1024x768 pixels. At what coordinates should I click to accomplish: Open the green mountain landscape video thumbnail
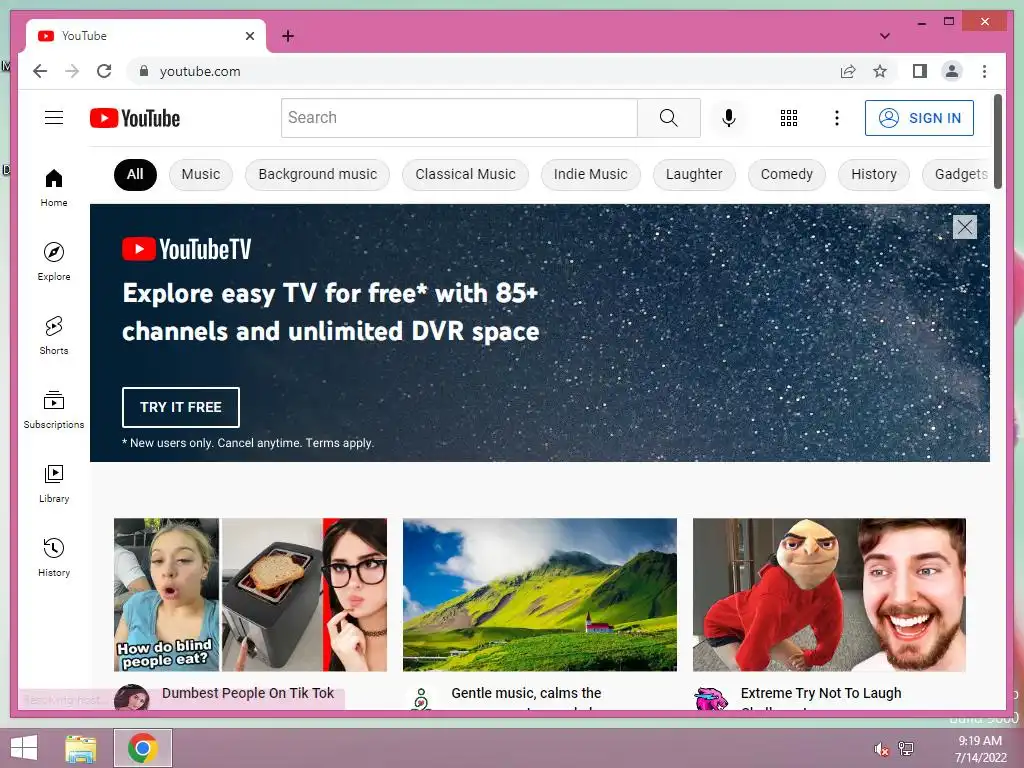539,594
